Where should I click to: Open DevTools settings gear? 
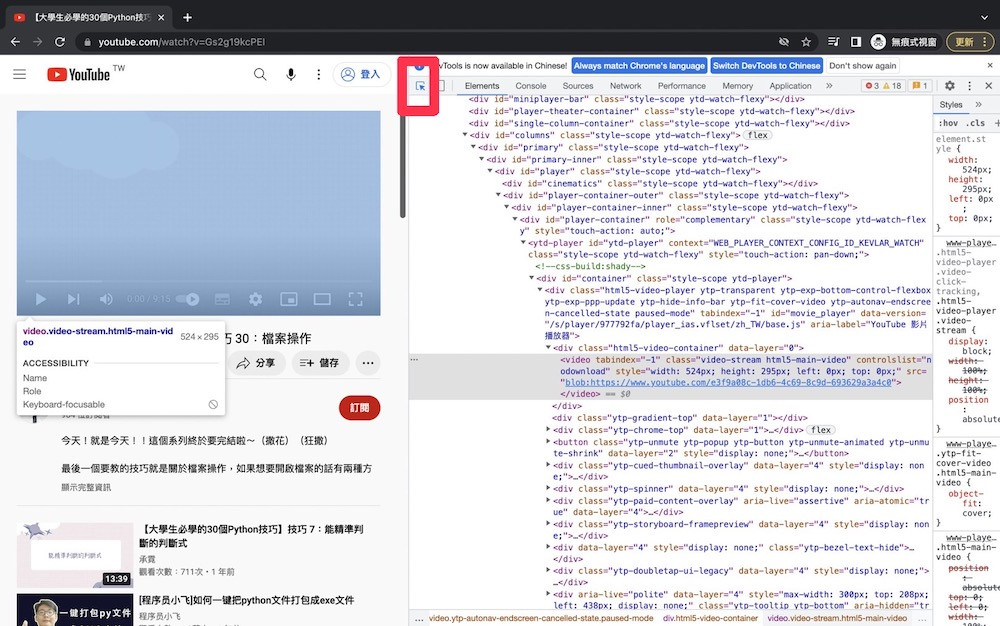tap(950, 85)
